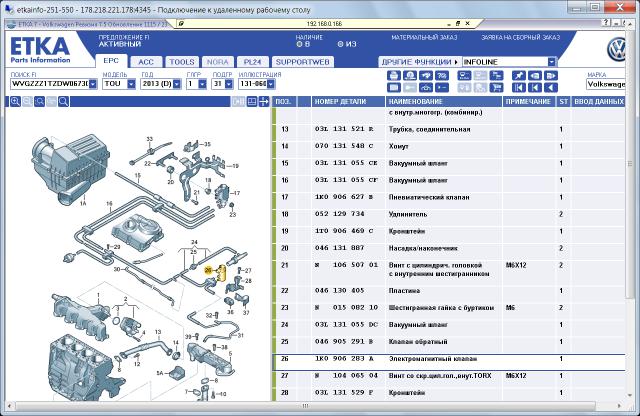Click the dot-dash icon in the toolbar's second row
This screenshot has width=640, height=416.
442,87
